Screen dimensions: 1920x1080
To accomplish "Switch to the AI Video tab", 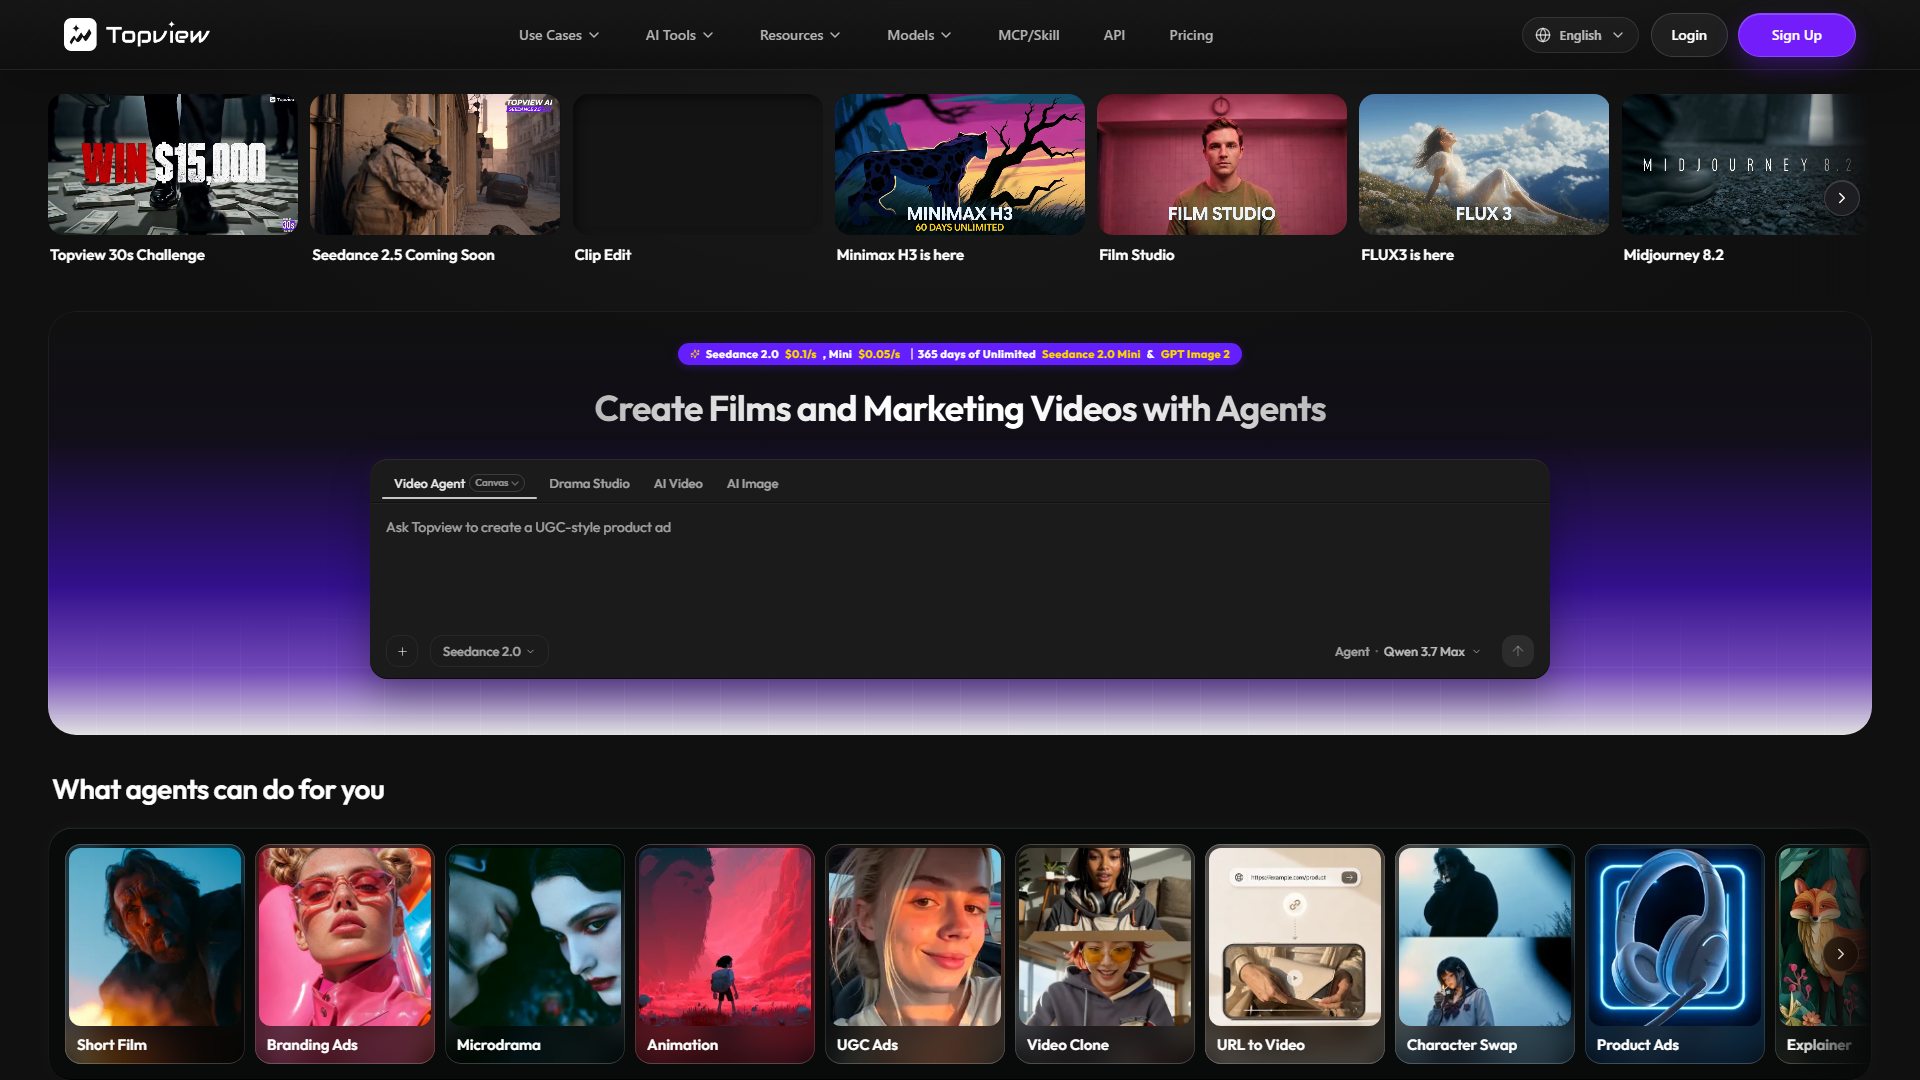I will (678, 484).
